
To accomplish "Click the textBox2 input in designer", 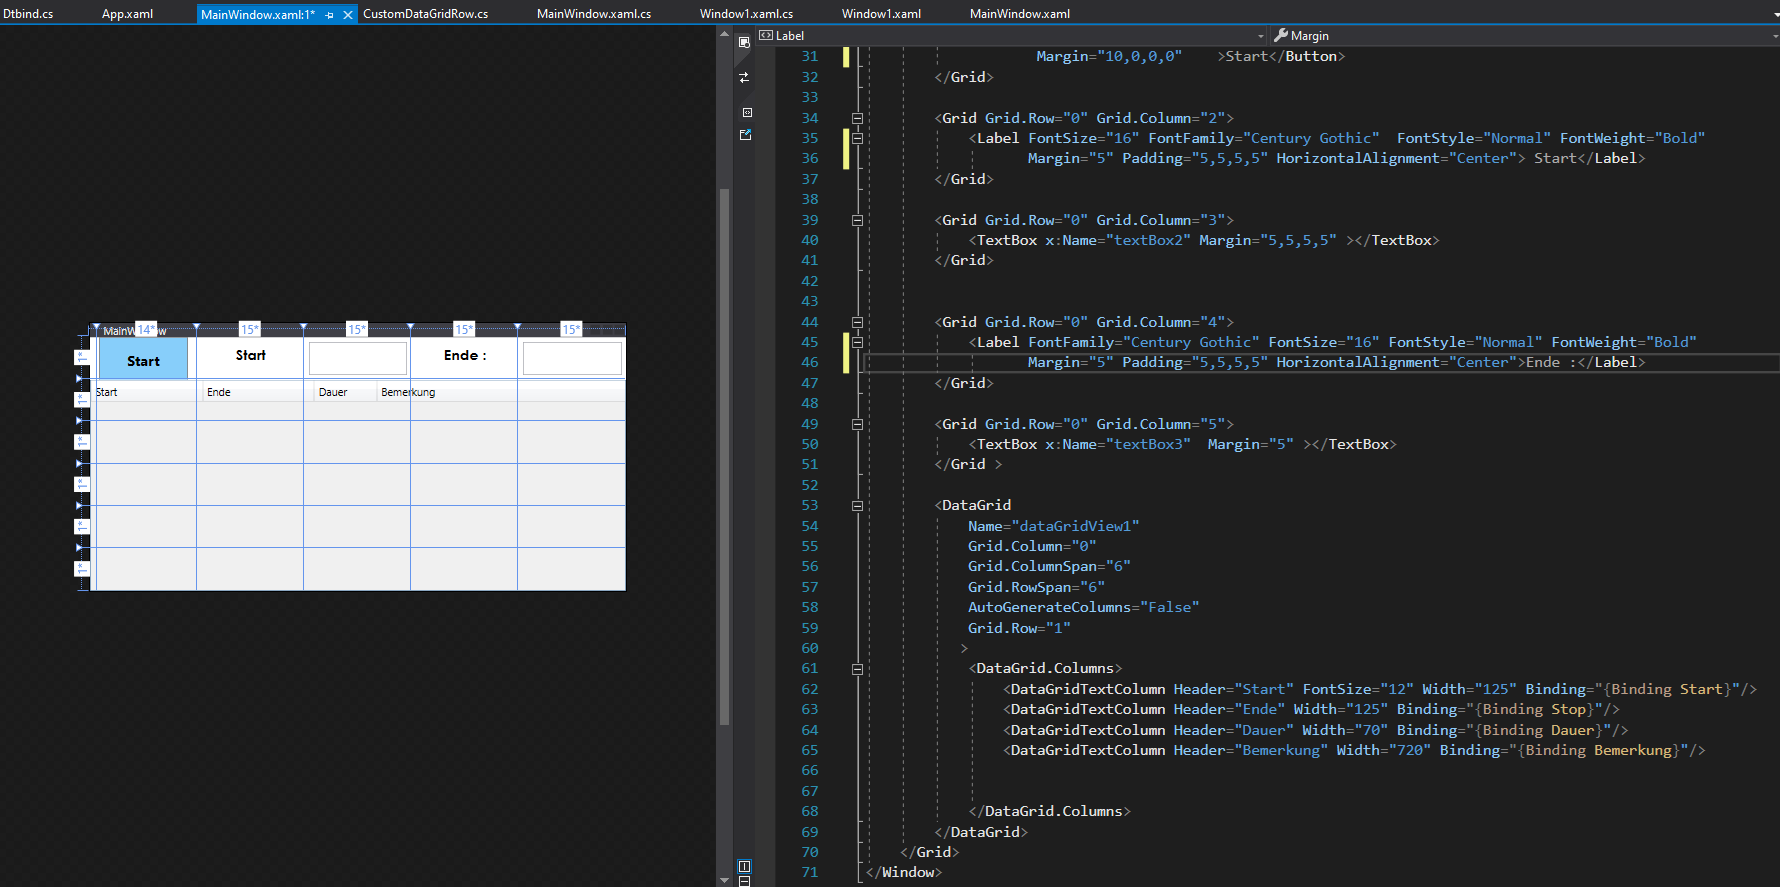I will click(x=357, y=358).
